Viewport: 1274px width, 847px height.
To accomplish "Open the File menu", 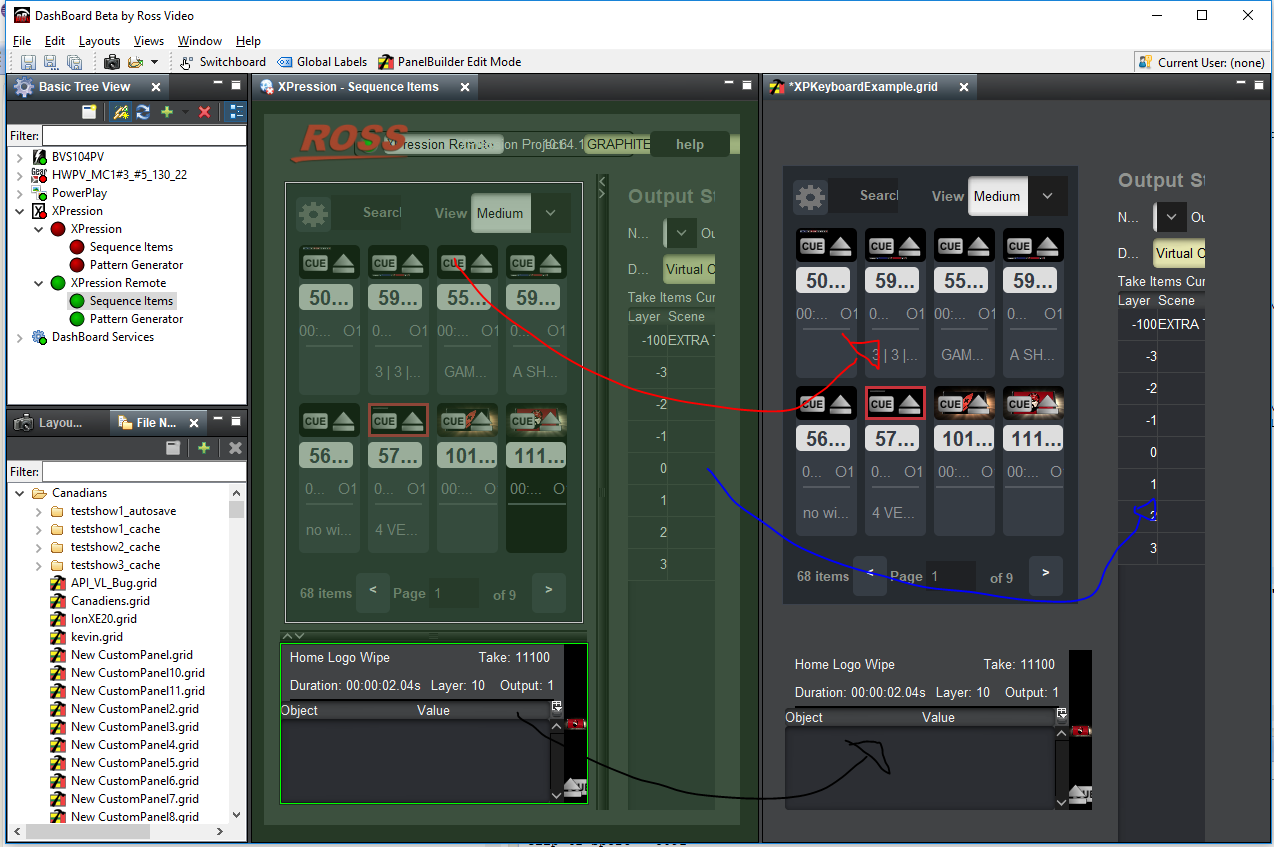I will click(22, 41).
